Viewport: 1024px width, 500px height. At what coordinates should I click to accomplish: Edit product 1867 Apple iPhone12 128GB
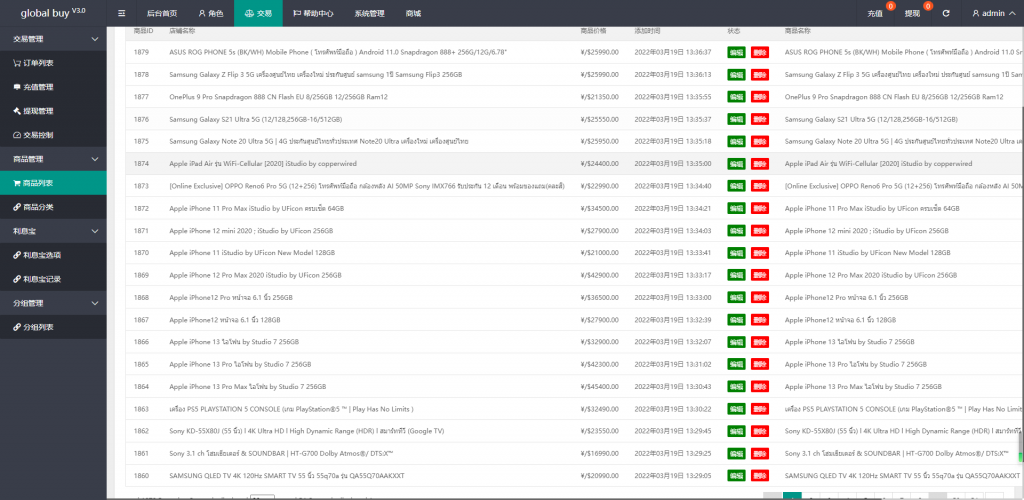[736, 320]
